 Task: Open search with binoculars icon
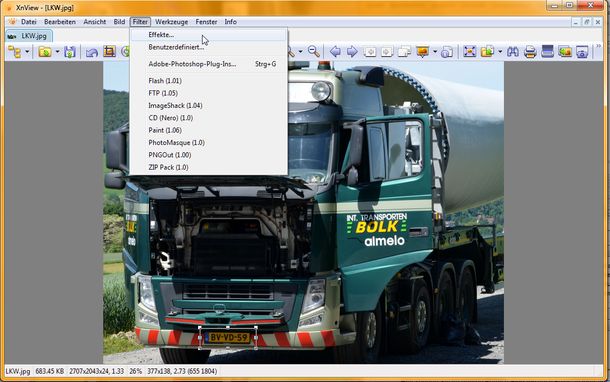513,51
